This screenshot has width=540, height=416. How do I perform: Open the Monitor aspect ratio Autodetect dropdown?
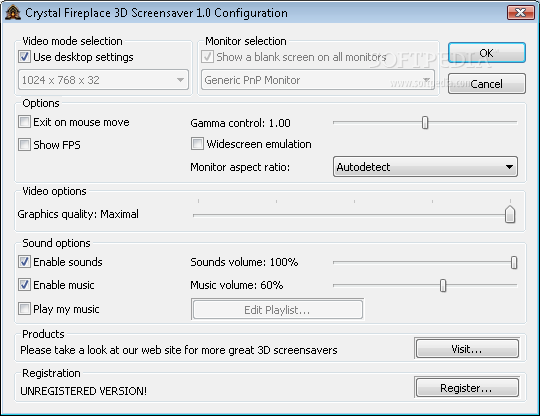[425, 167]
